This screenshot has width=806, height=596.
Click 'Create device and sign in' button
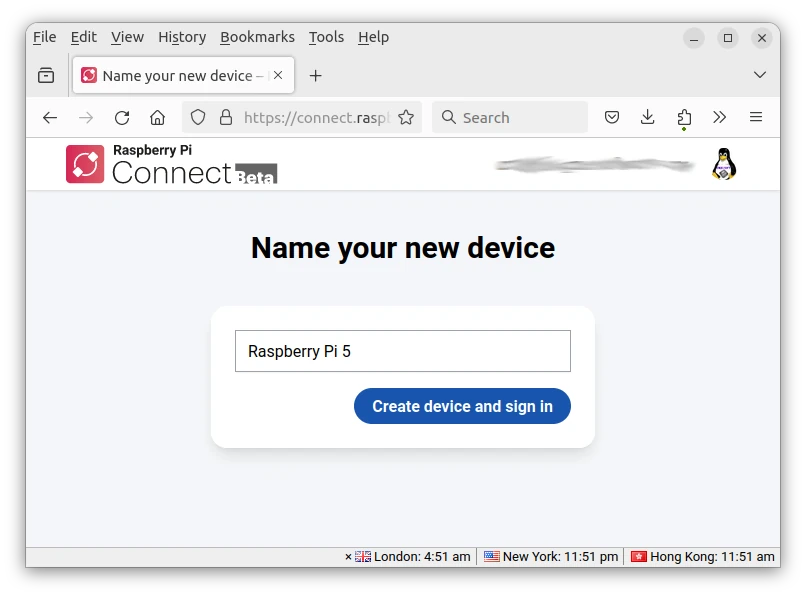[x=462, y=406]
